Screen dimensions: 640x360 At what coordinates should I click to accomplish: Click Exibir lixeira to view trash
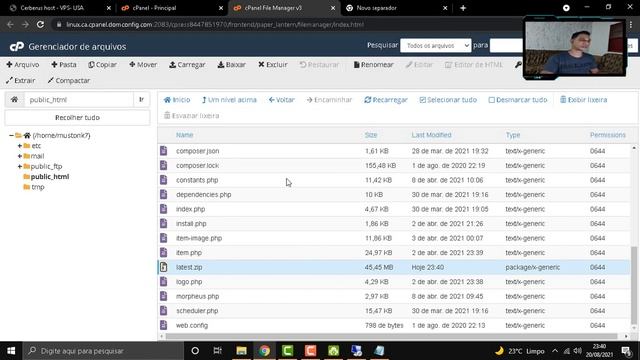coord(583,100)
